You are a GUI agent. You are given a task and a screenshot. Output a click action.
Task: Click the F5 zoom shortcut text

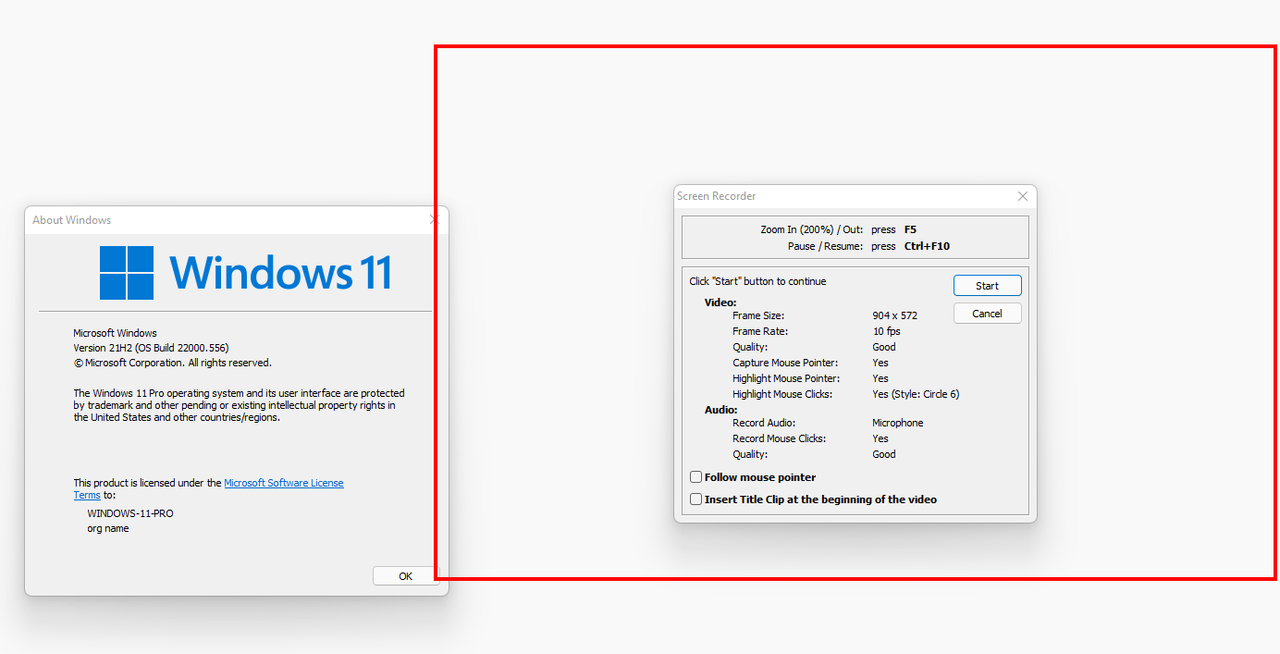click(x=910, y=230)
